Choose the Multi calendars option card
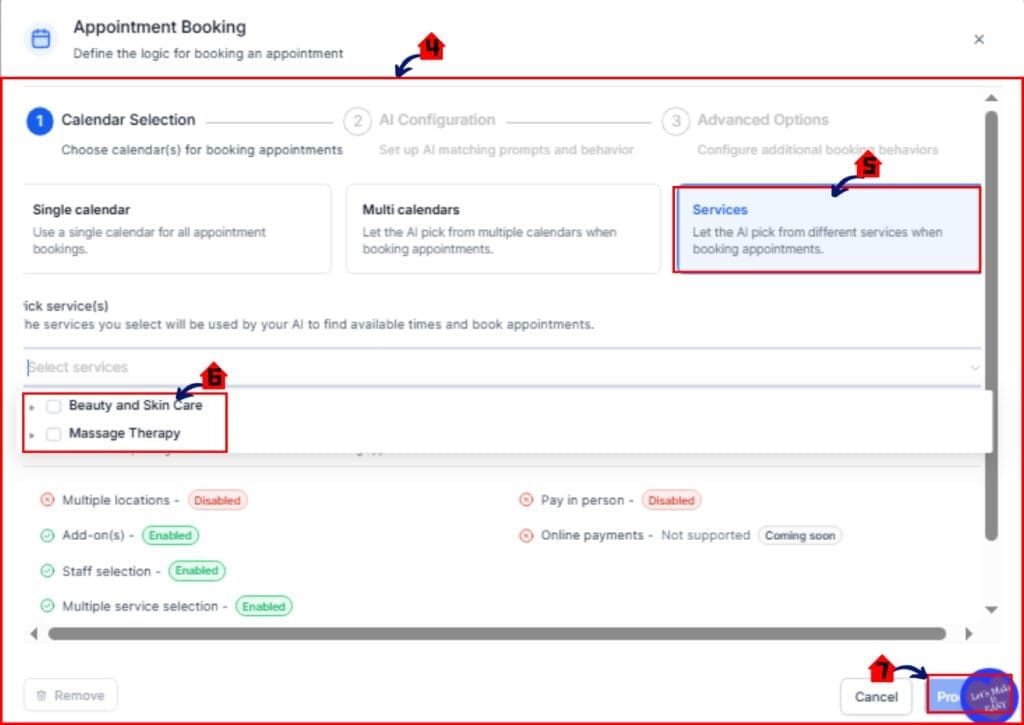Viewport: 1024px width, 725px height. click(503, 228)
